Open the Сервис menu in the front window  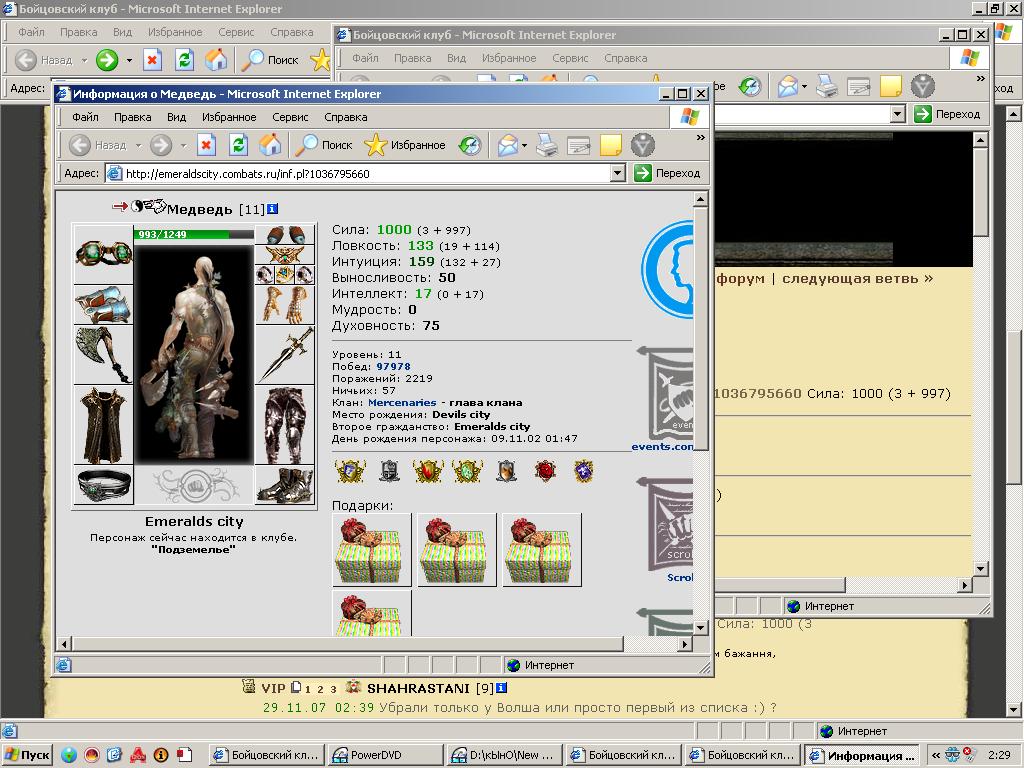(x=290, y=118)
